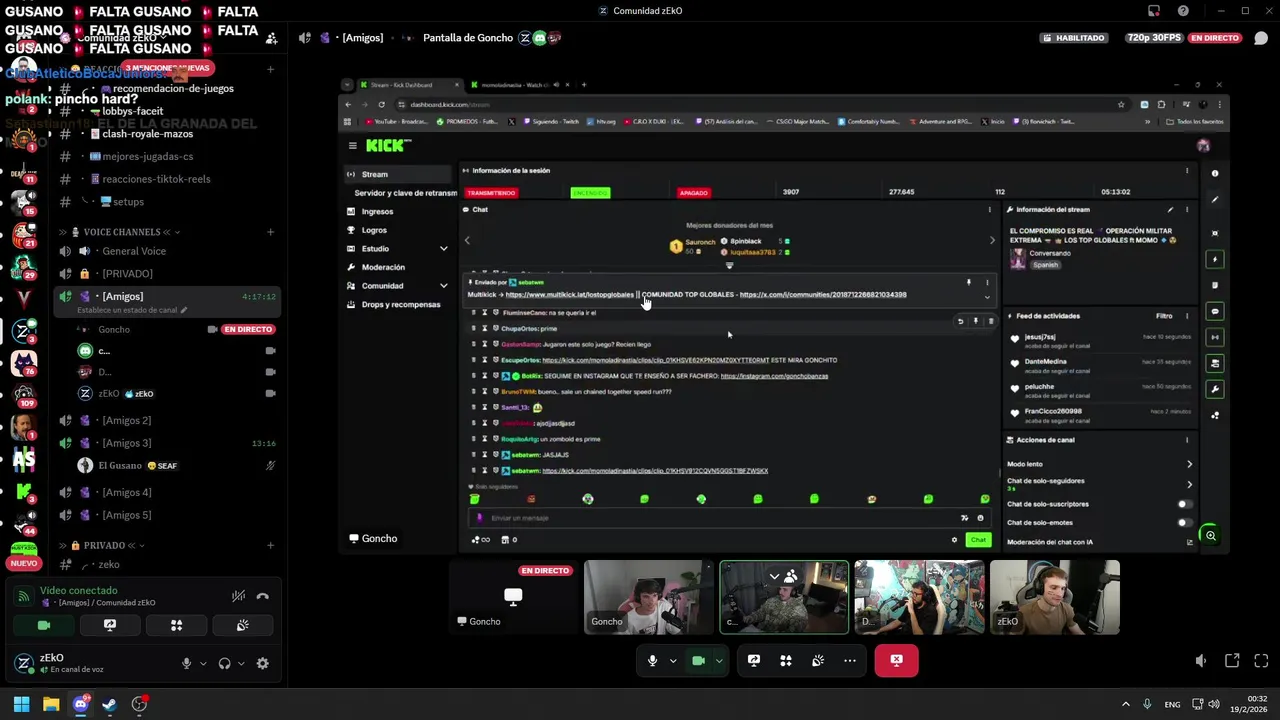This screenshot has width=1280, height=720.
Task: Open input device dropdown next to user panel microphone
Action: [x=203, y=663]
